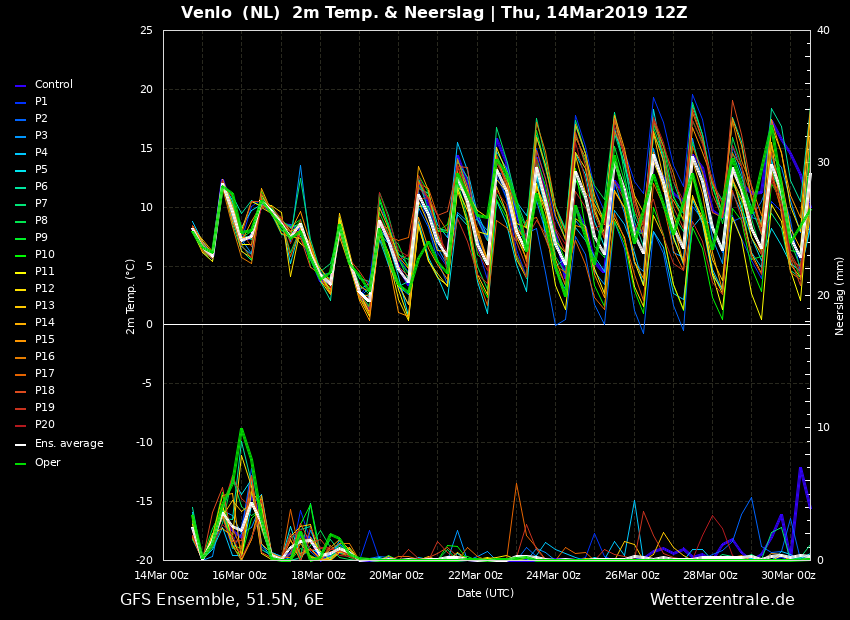Click the Control legend entry

[x=53, y=85]
